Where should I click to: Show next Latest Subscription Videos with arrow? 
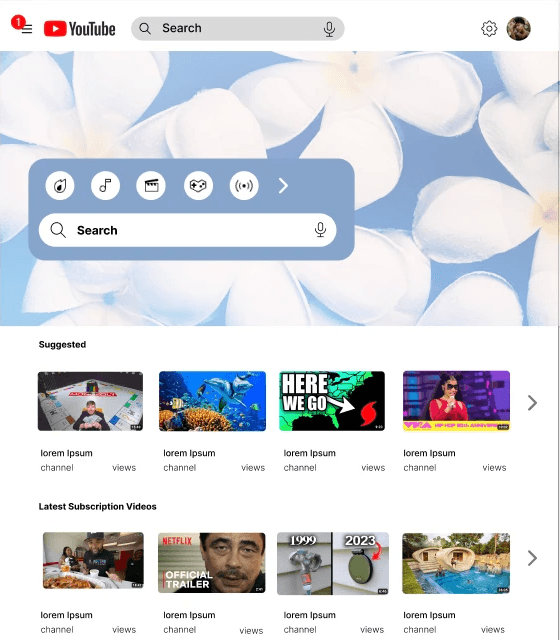point(532,558)
